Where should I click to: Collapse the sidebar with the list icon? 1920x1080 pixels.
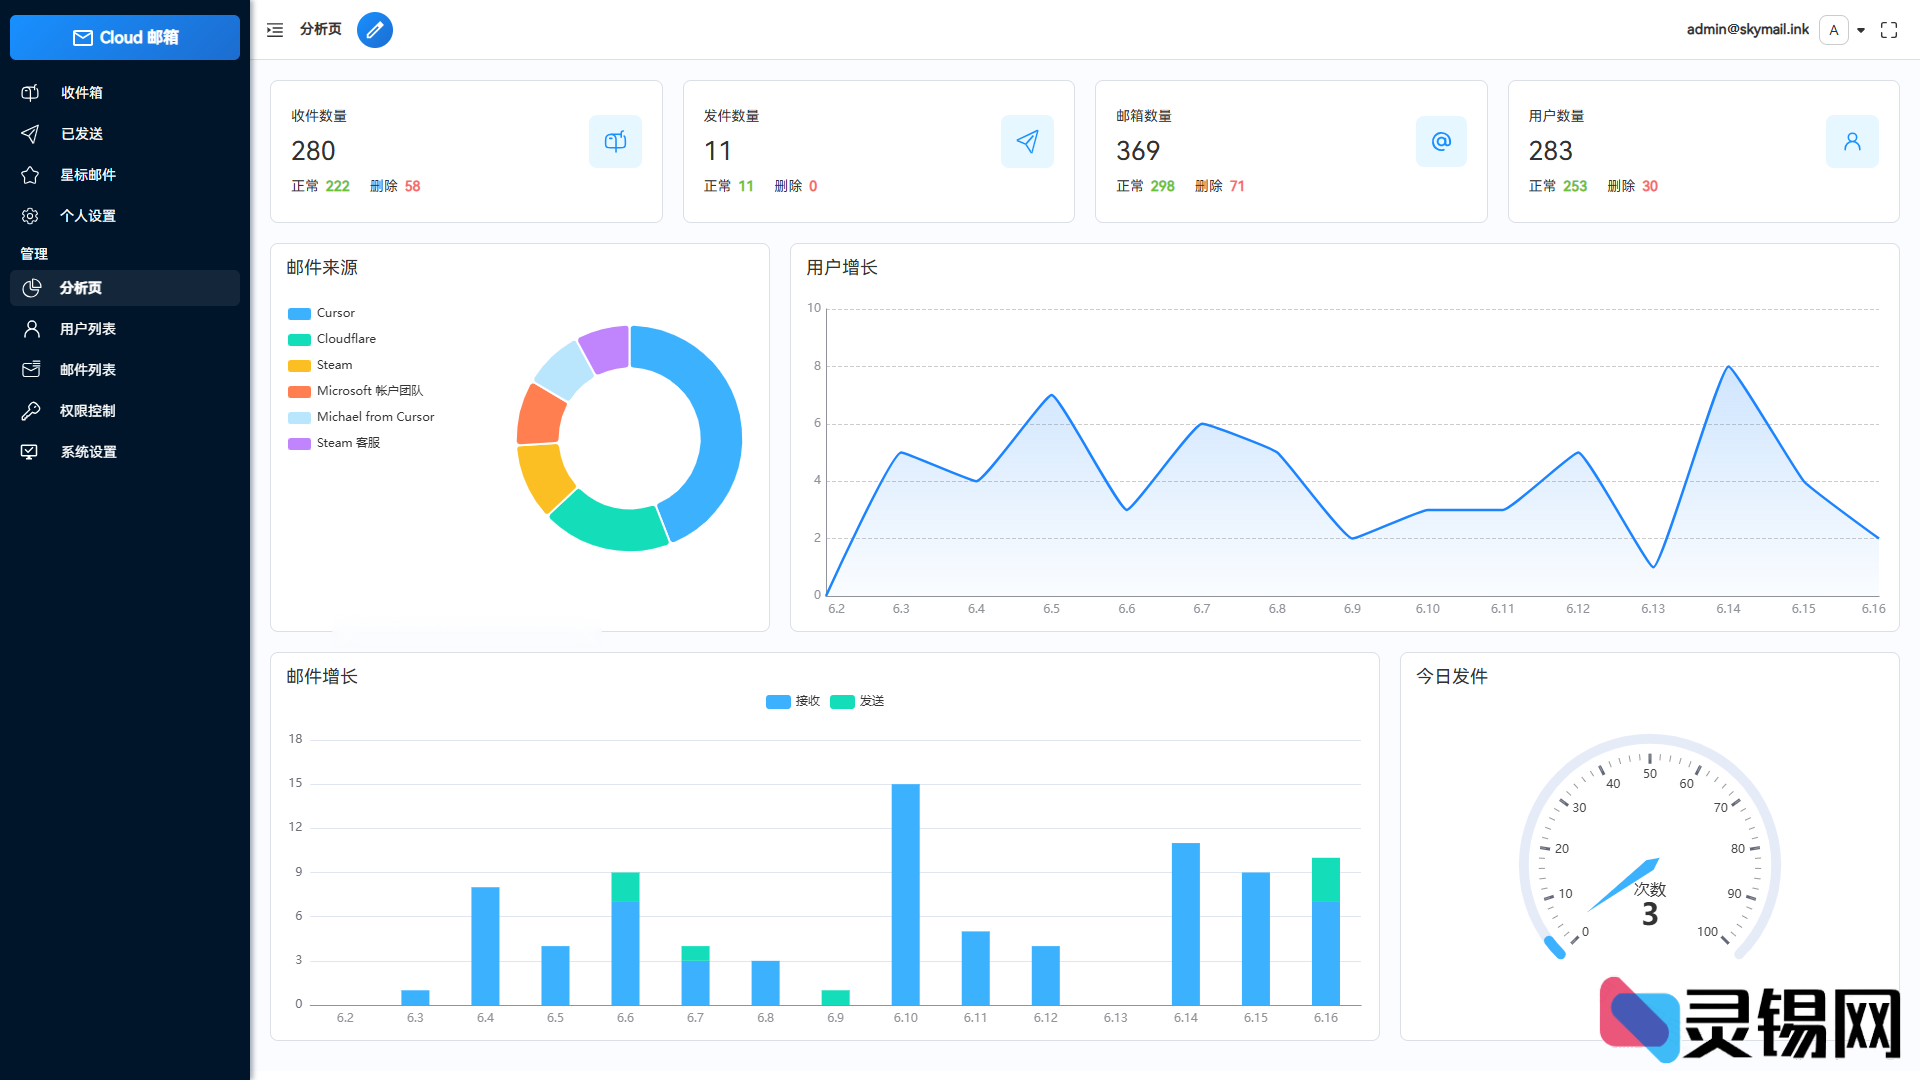[274, 30]
